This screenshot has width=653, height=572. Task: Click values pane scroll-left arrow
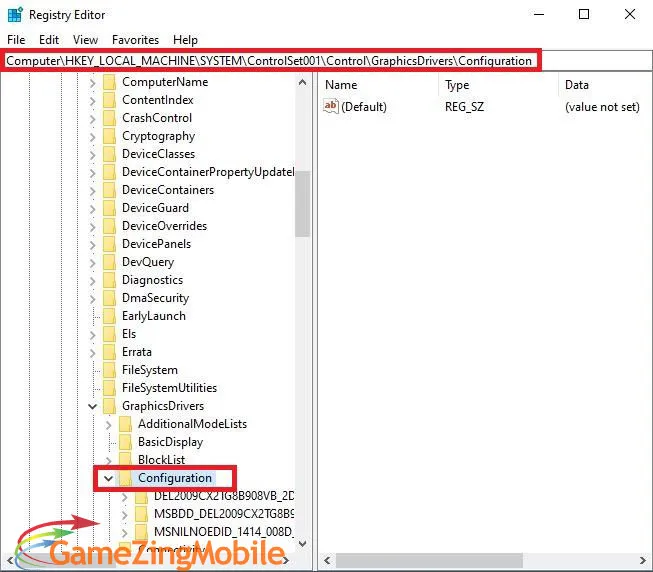327,560
